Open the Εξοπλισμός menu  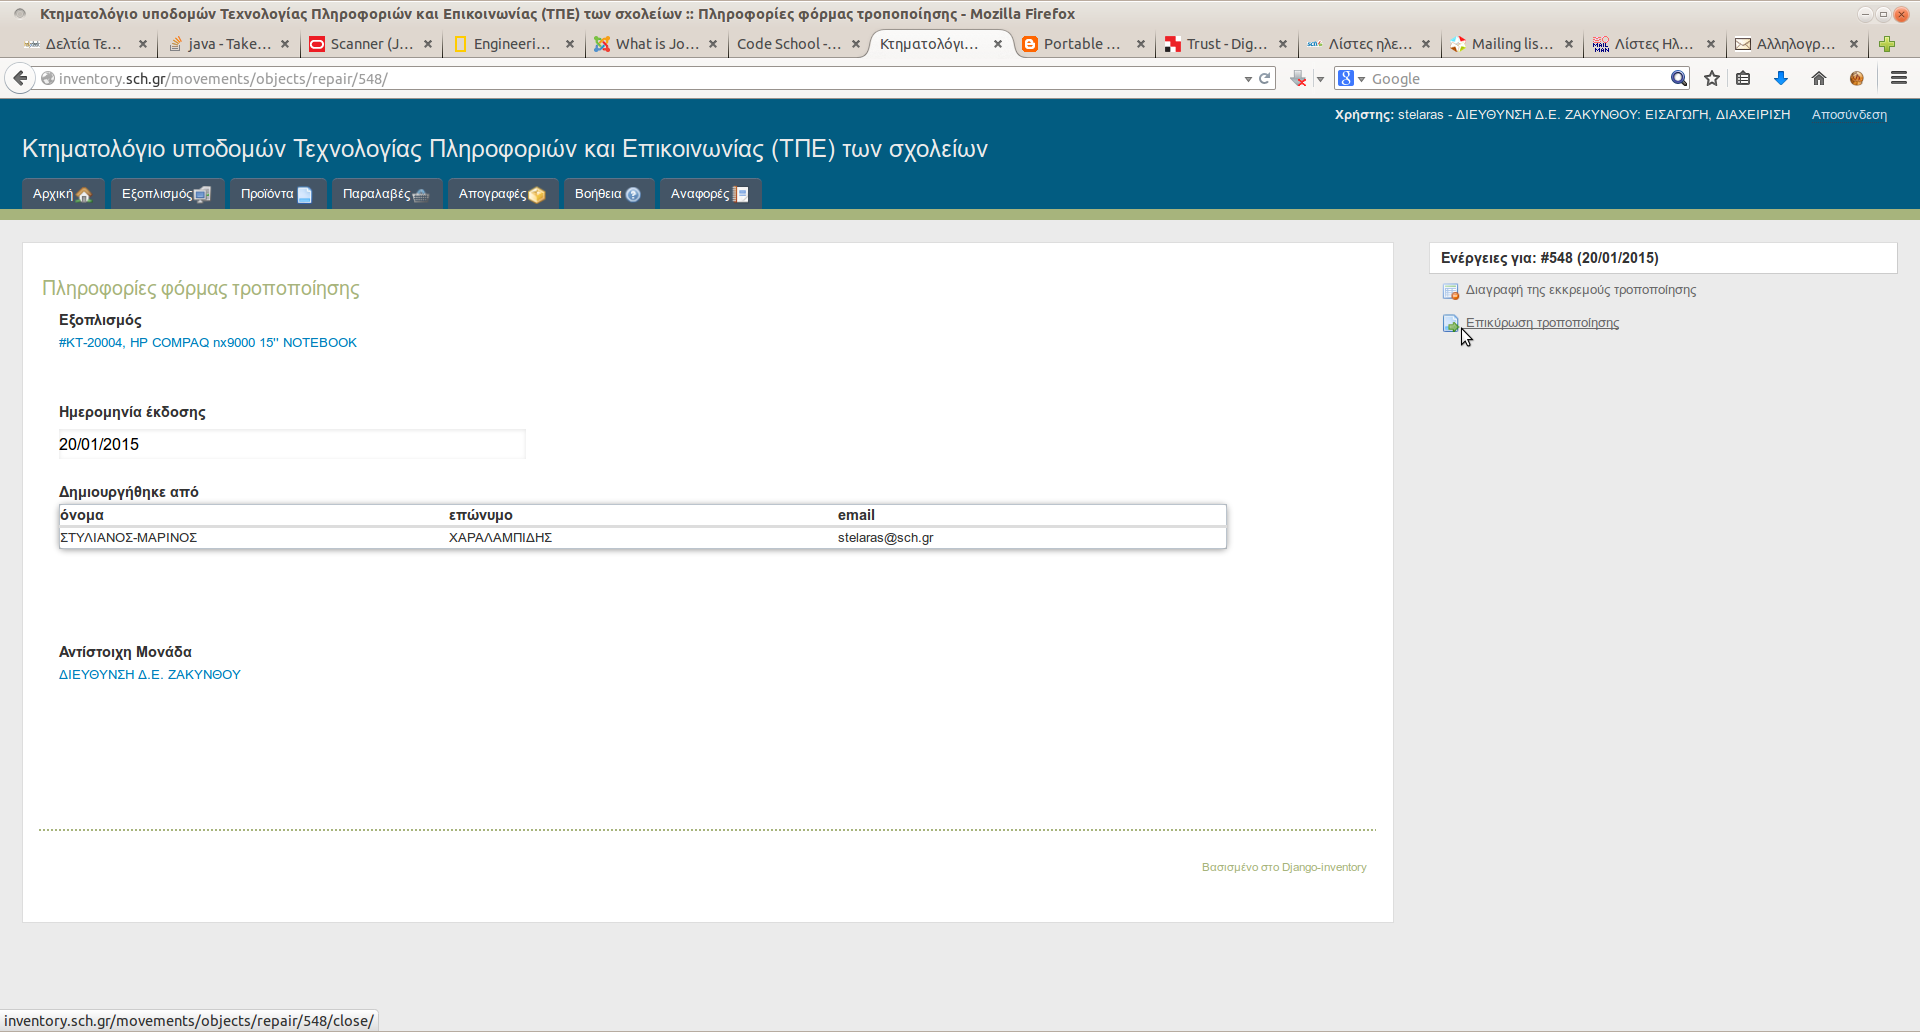[167, 194]
